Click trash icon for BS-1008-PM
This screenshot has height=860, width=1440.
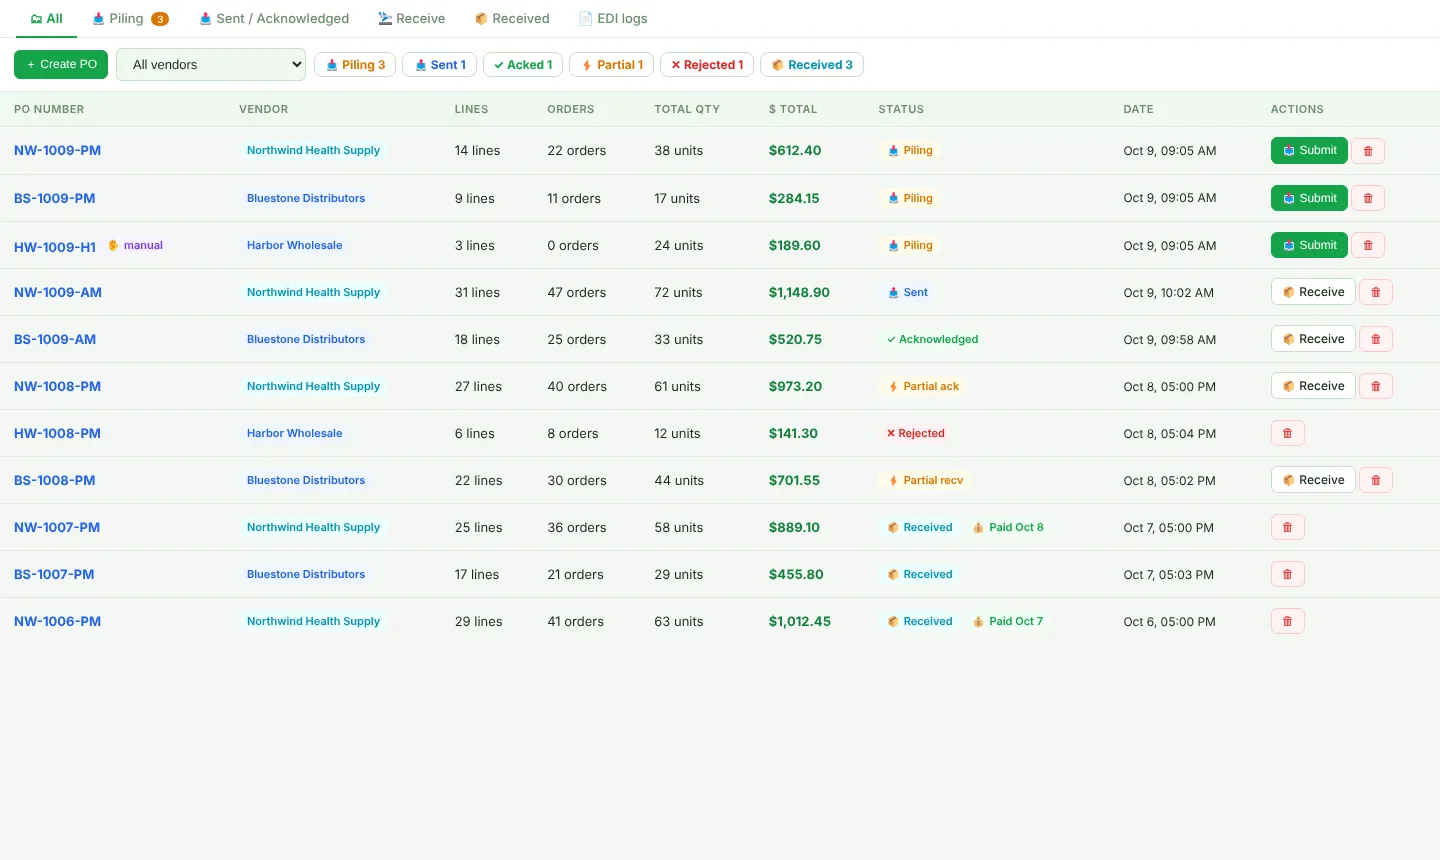(1376, 480)
